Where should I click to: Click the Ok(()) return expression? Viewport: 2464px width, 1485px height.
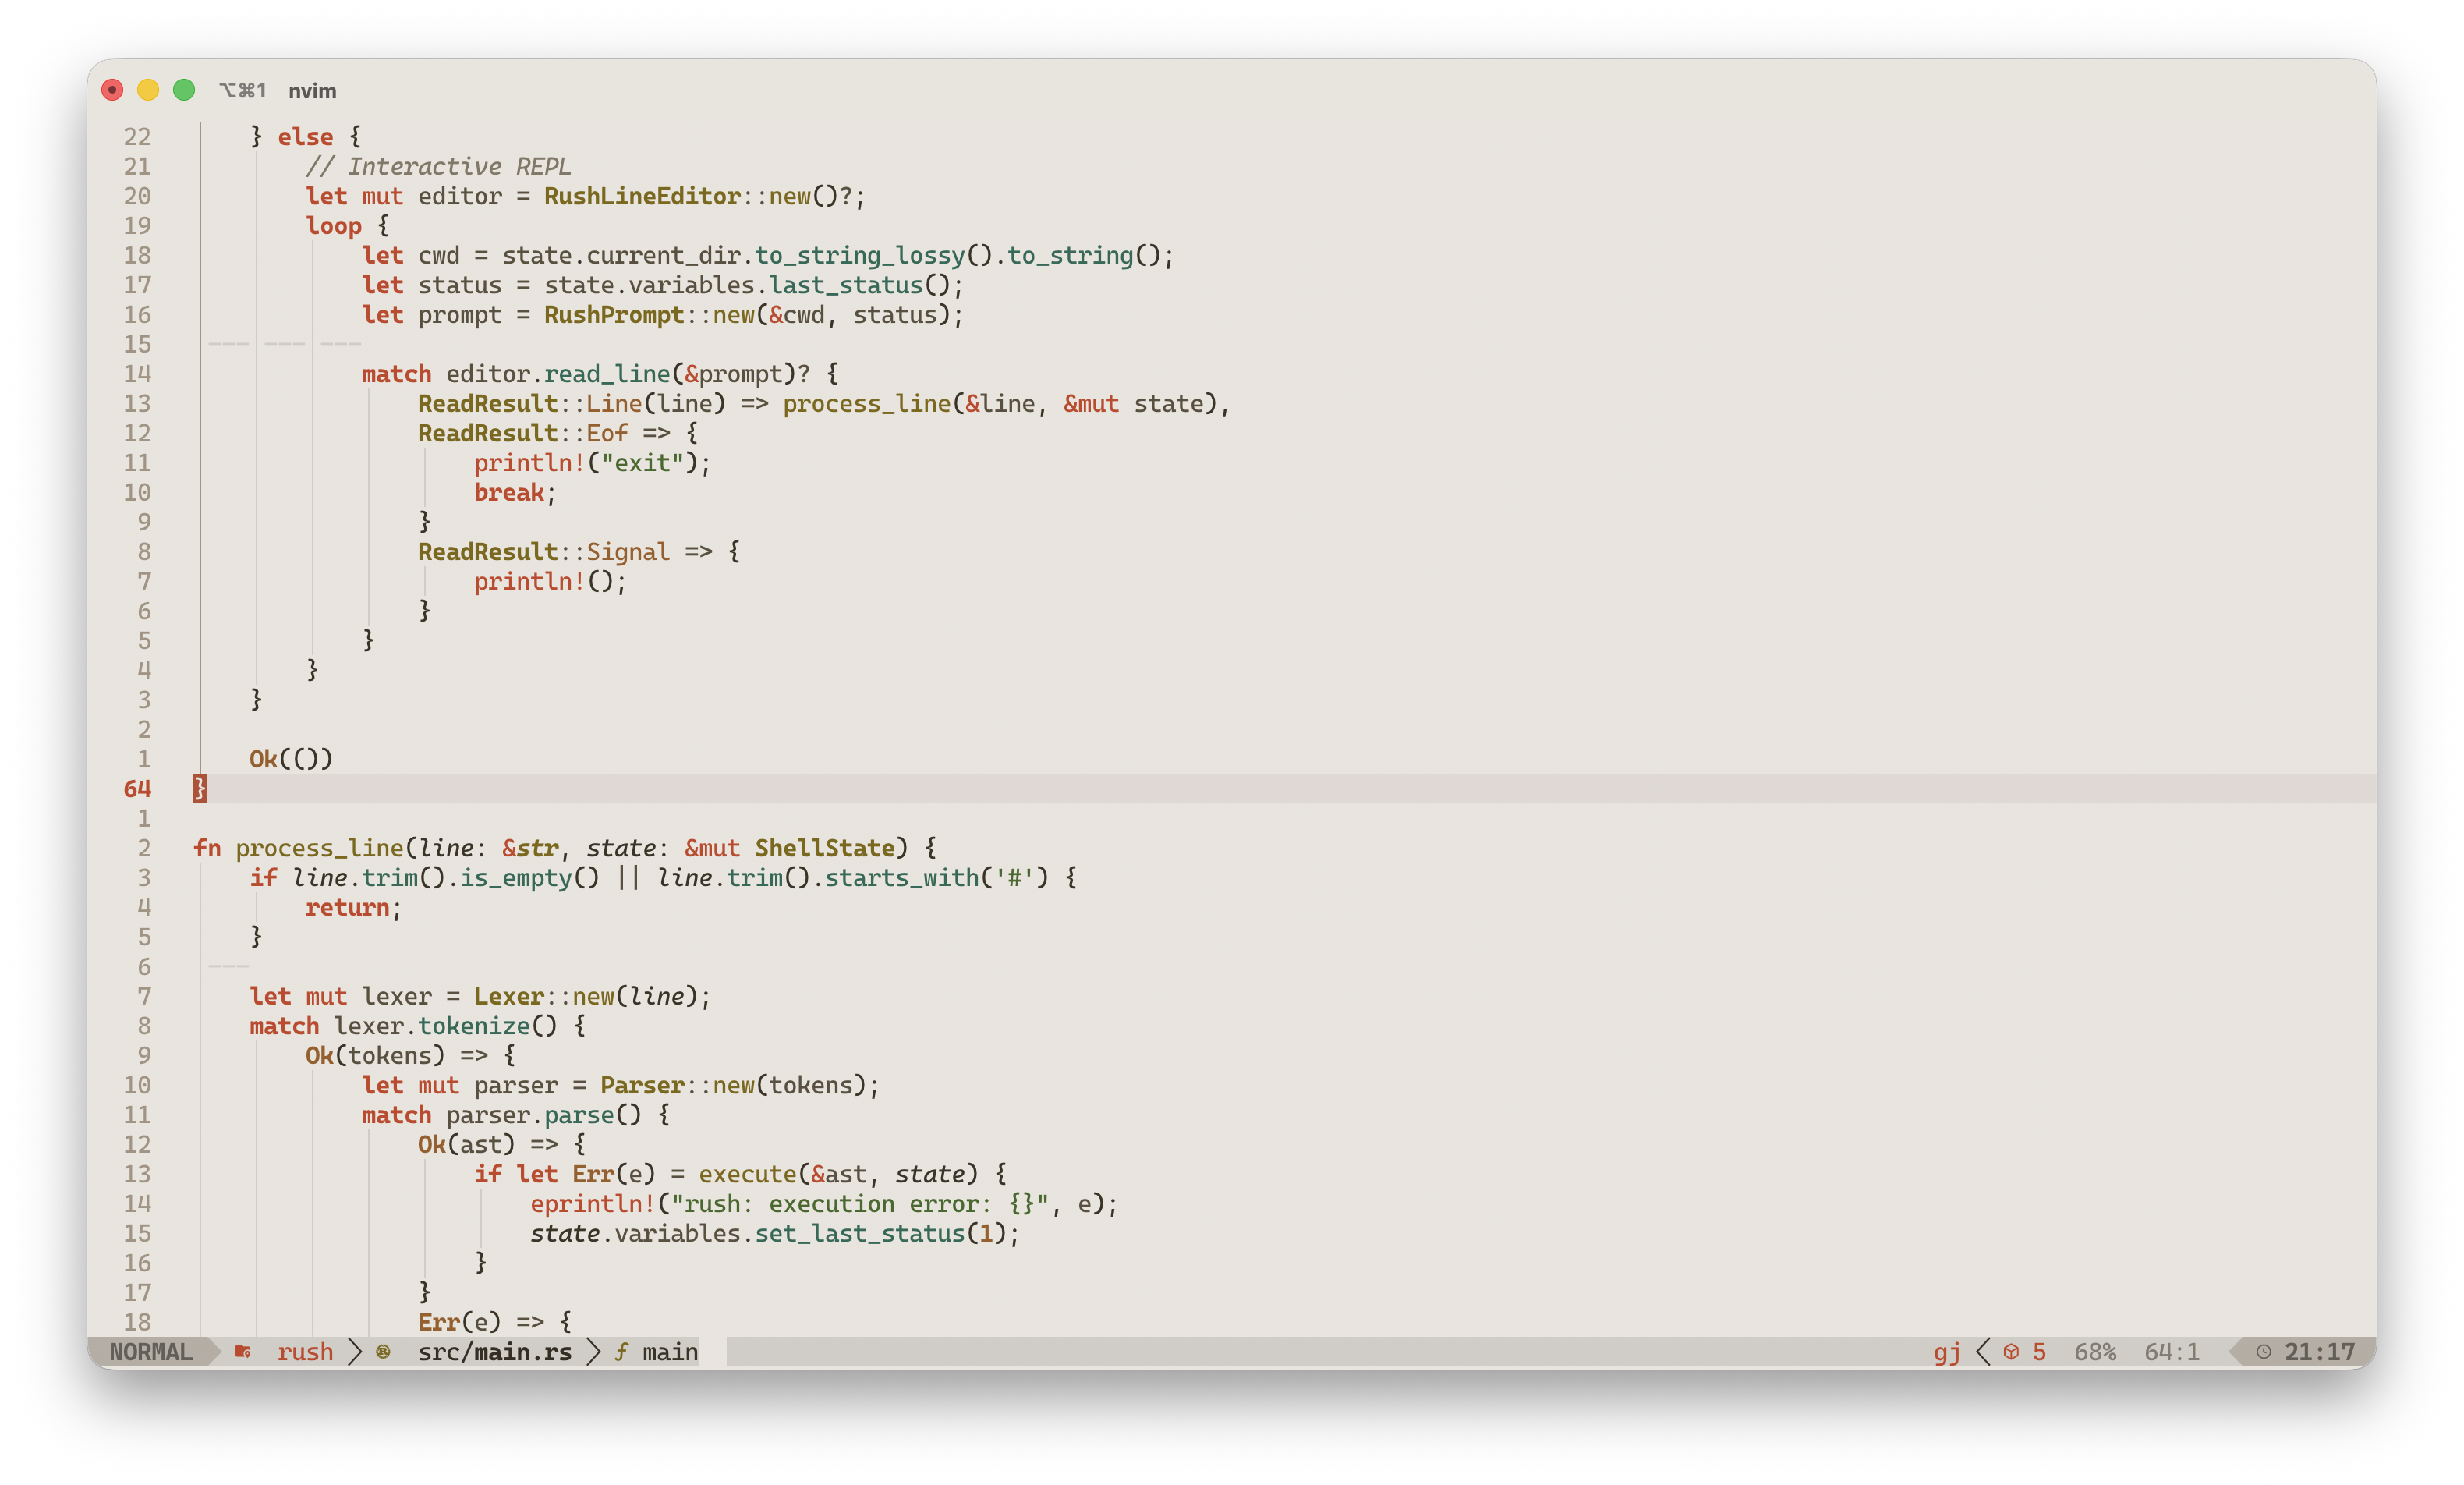[x=291, y=759]
